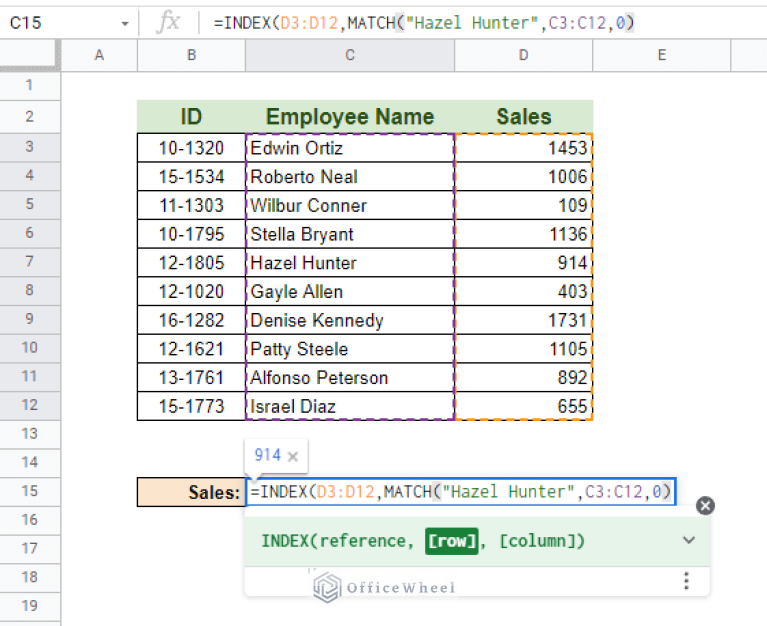Select row 13 header
This screenshot has width=767, height=626.
pos(29,434)
